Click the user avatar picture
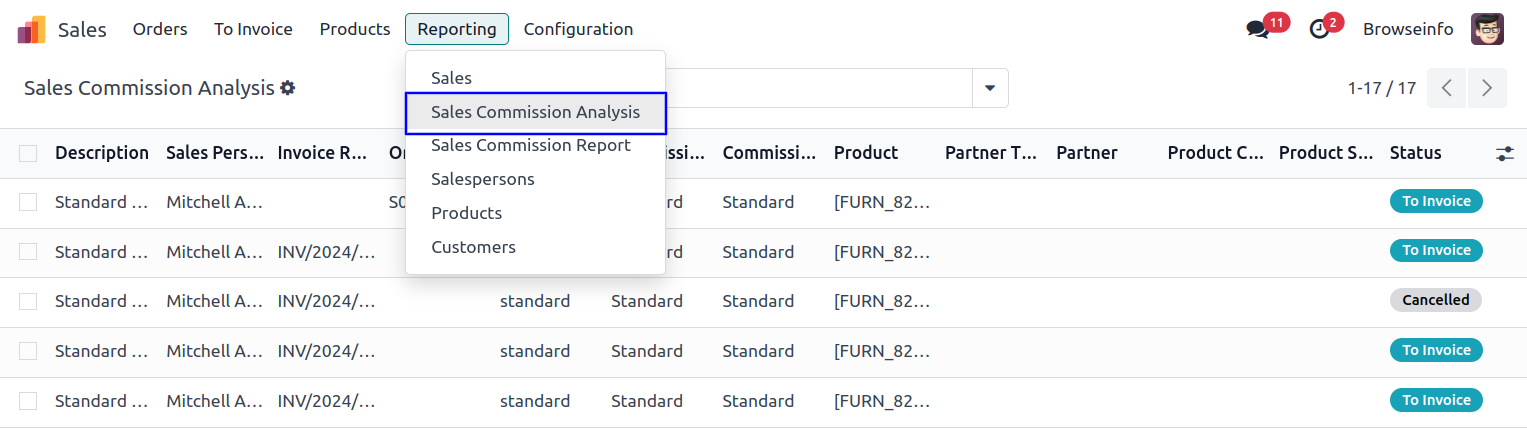This screenshot has width=1527, height=428. [x=1487, y=30]
